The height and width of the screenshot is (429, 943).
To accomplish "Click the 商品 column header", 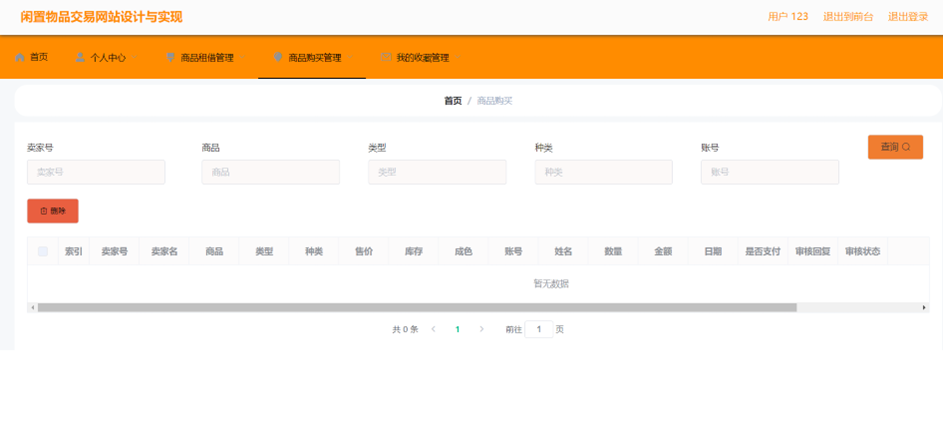I will click(214, 252).
